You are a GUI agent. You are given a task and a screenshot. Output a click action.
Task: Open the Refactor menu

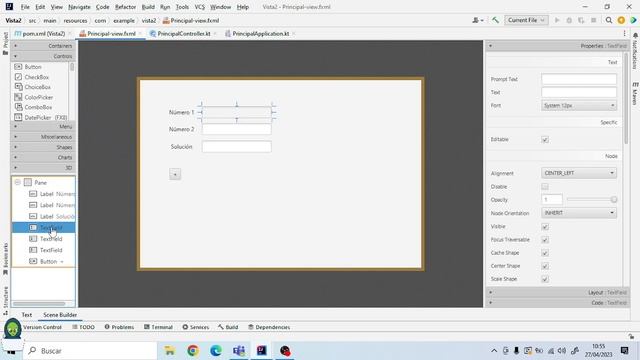coord(125,7)
